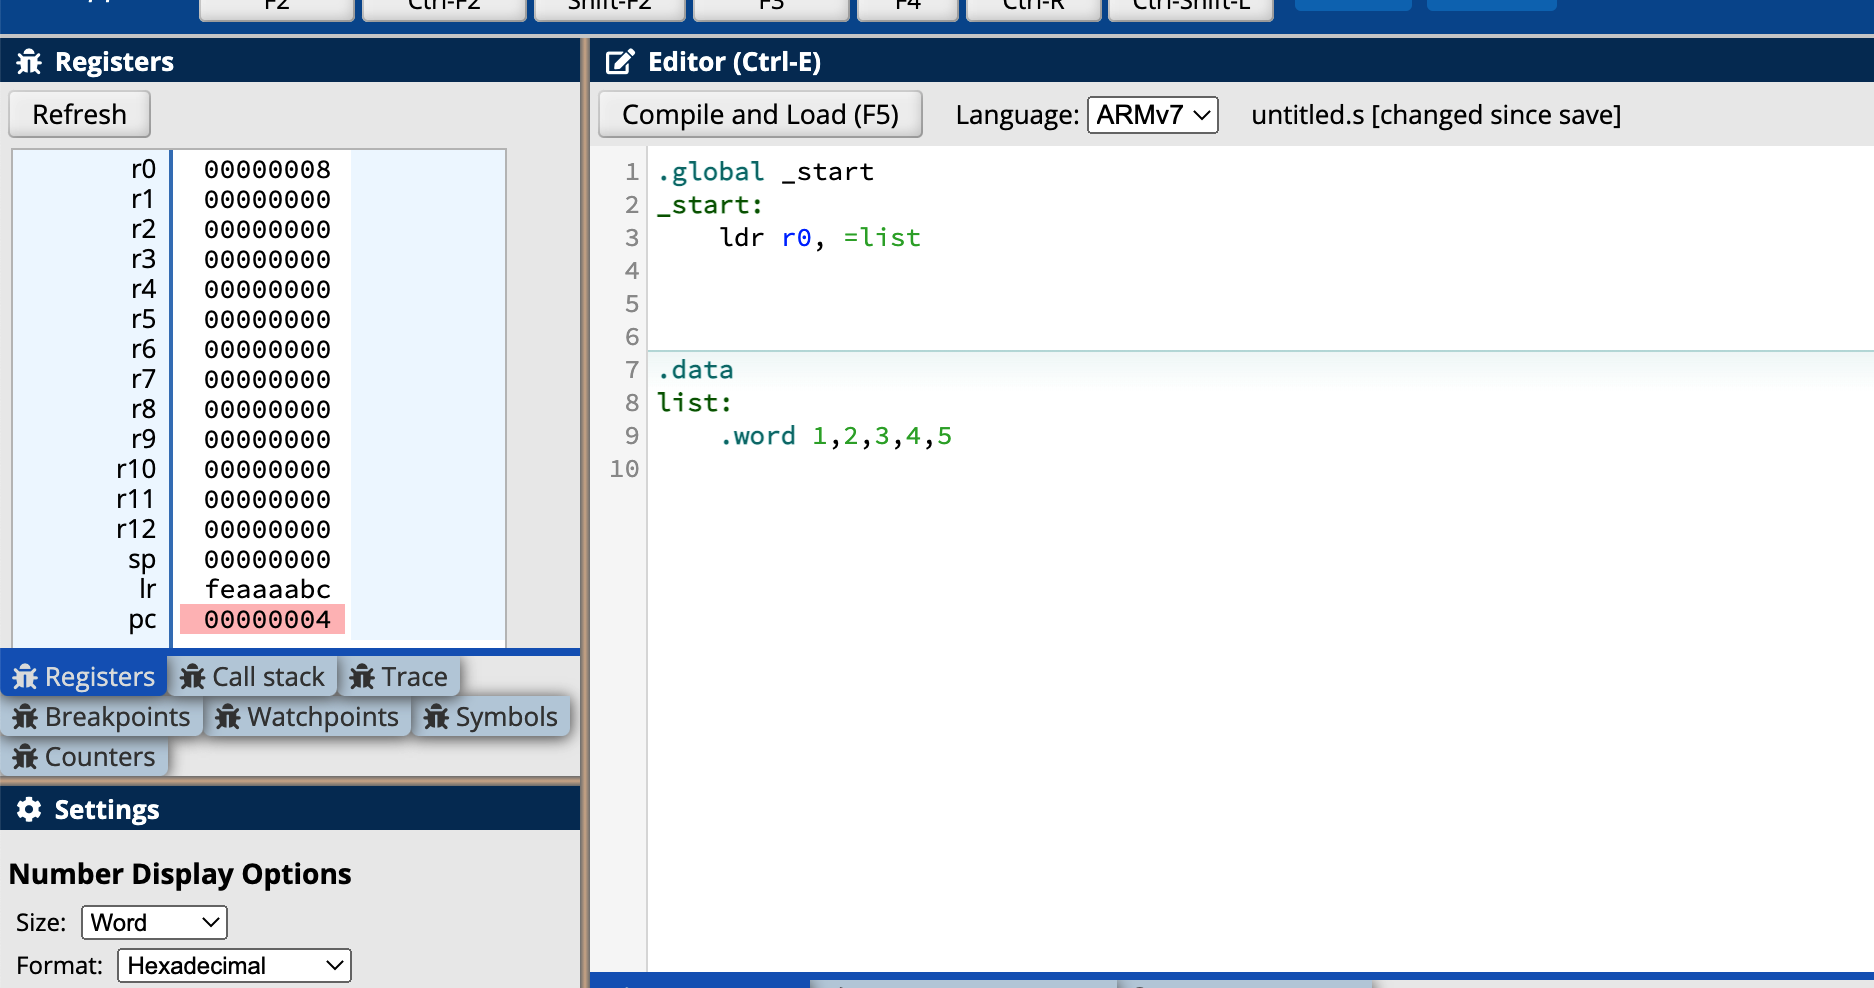Click the bug icon on Breakpoints tab
The image size is (1874, 988).
[25, 717]
